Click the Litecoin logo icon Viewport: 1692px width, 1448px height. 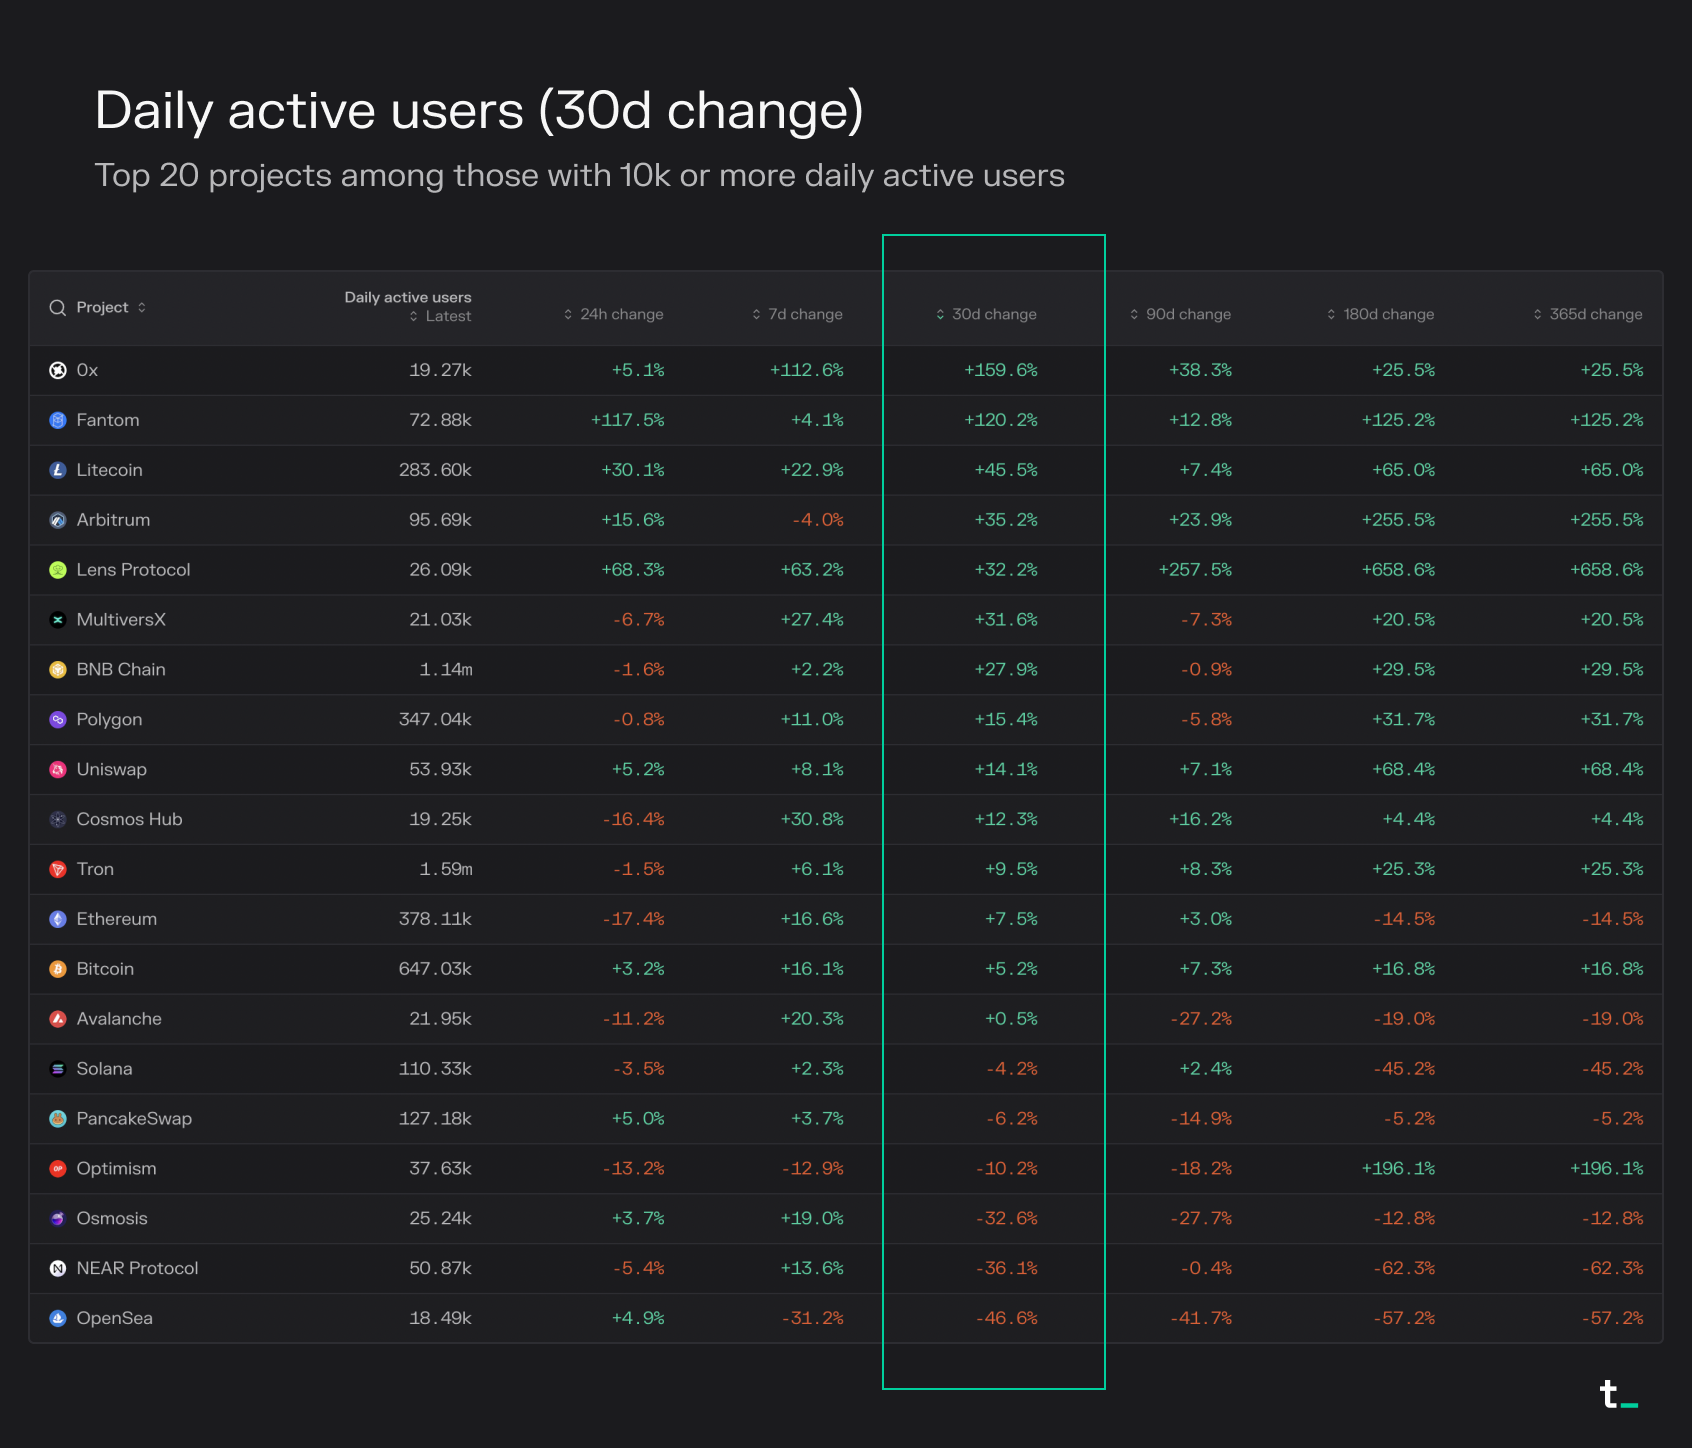[x=58, y=470]
